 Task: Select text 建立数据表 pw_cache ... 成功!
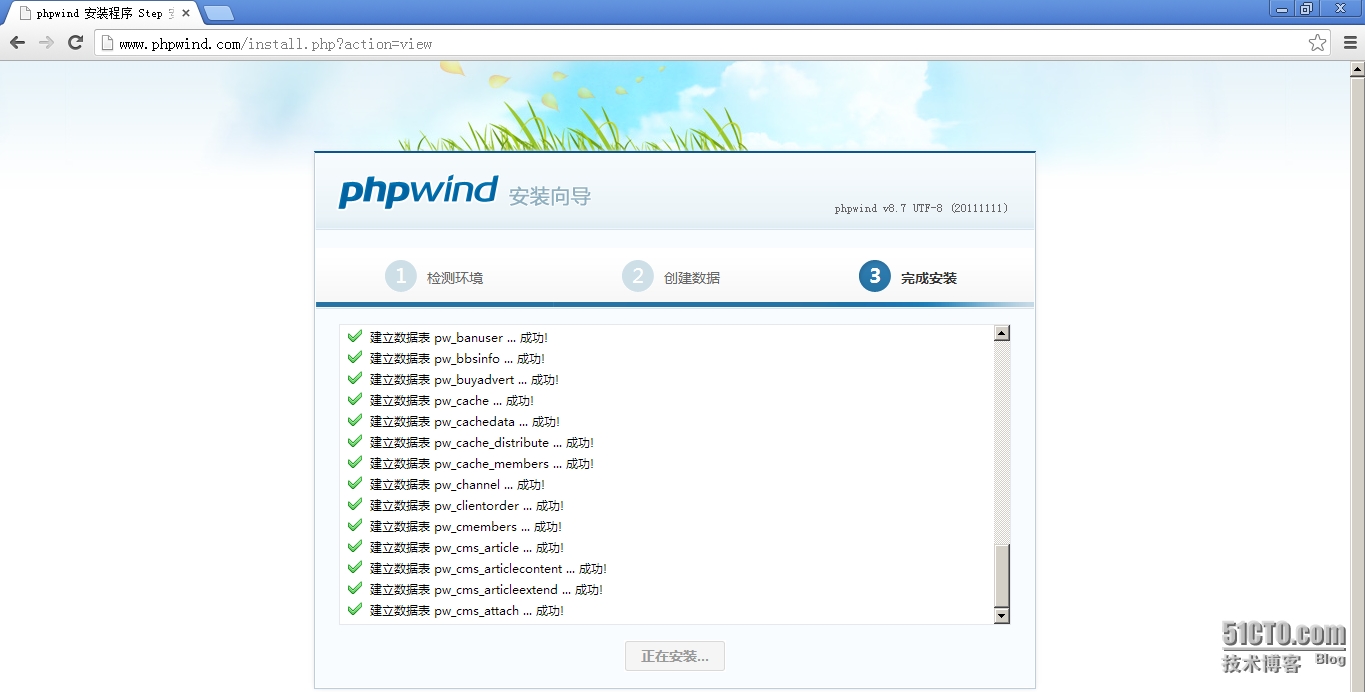click(452, 401)
